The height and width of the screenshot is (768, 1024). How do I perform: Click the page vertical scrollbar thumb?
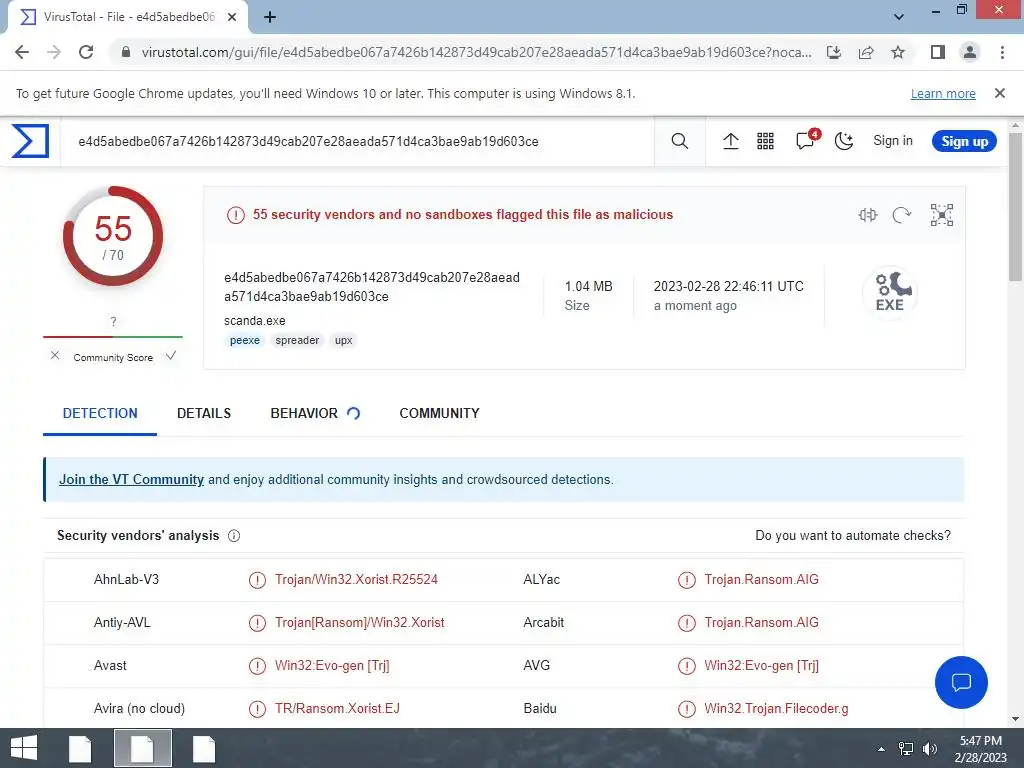1015,206
